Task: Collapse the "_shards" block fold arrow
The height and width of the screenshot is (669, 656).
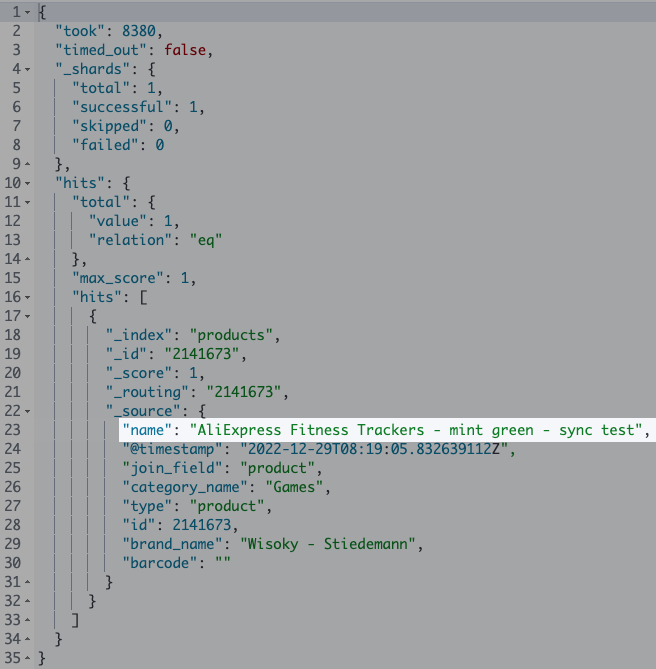Action: (28, 69)
